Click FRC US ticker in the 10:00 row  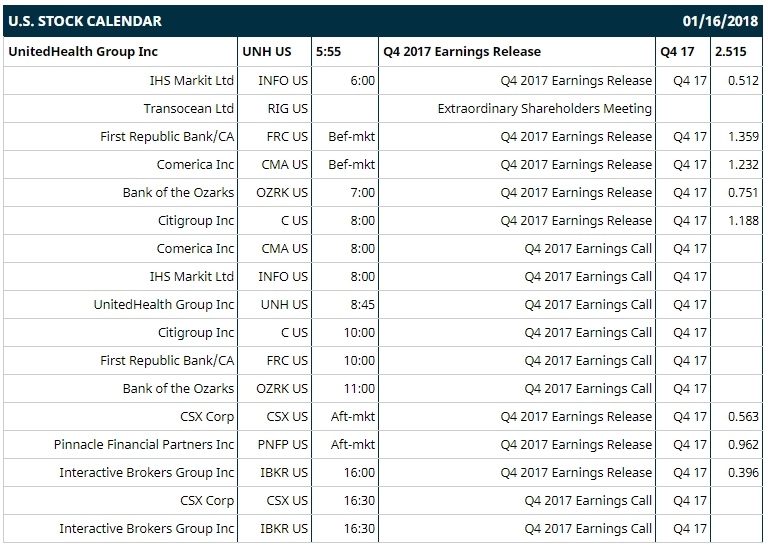click(x=287, y=360)
